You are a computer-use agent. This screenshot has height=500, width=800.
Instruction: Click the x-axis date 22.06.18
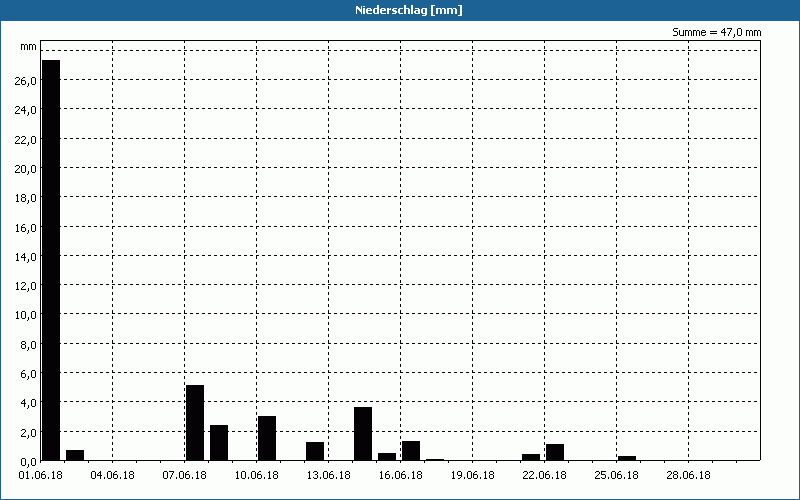coord(544,475)
